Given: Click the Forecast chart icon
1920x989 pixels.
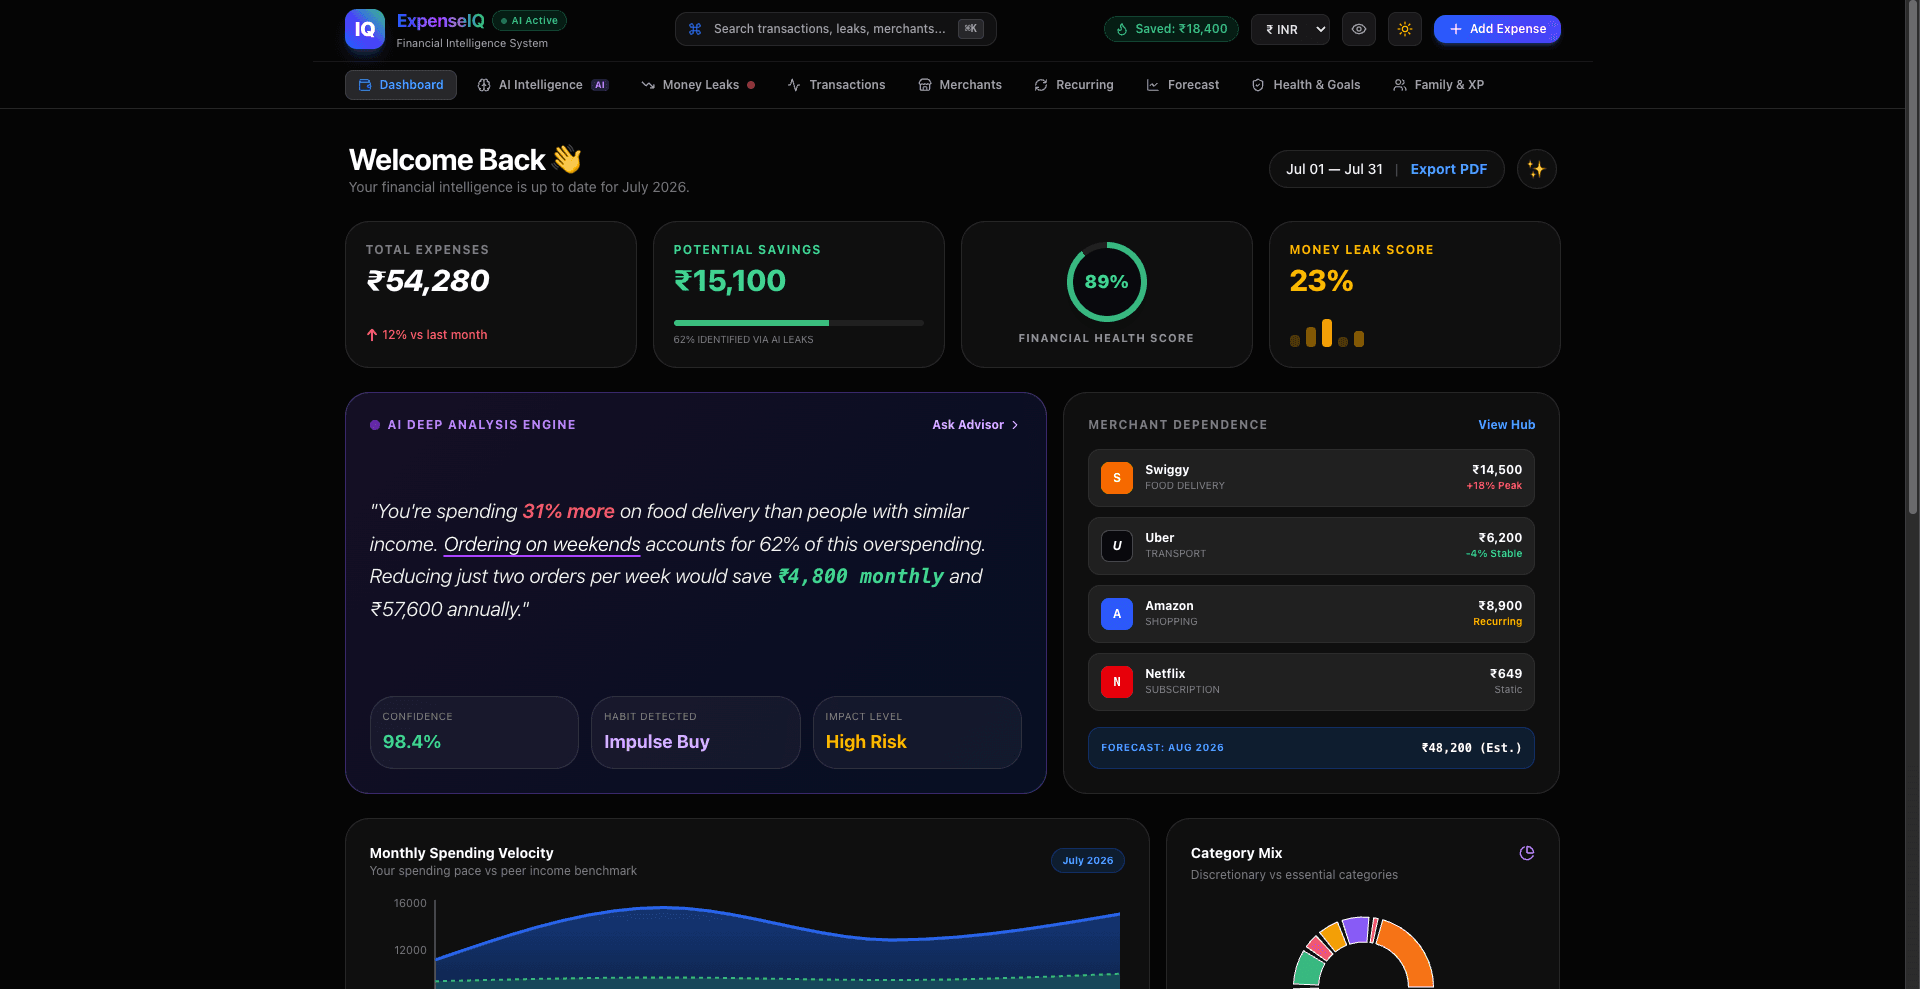Looking at the screenshot, I should (1153, 85).
